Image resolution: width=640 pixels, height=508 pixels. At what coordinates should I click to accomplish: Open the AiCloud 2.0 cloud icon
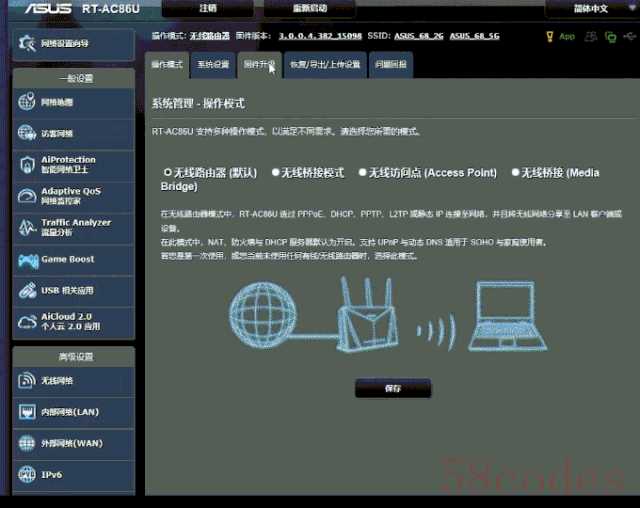(x=27, y=322)
